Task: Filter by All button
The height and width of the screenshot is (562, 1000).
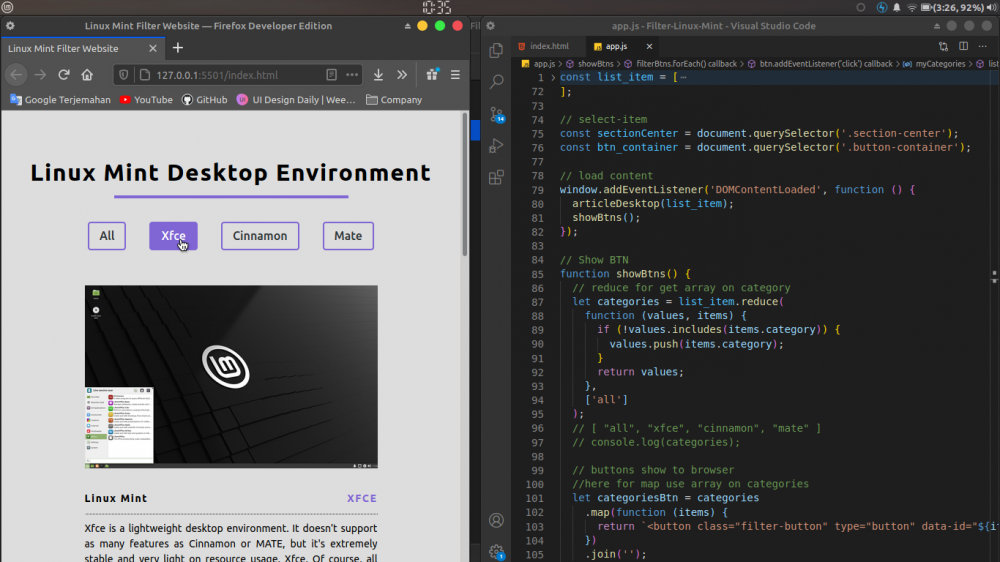Action: (107, 236)
